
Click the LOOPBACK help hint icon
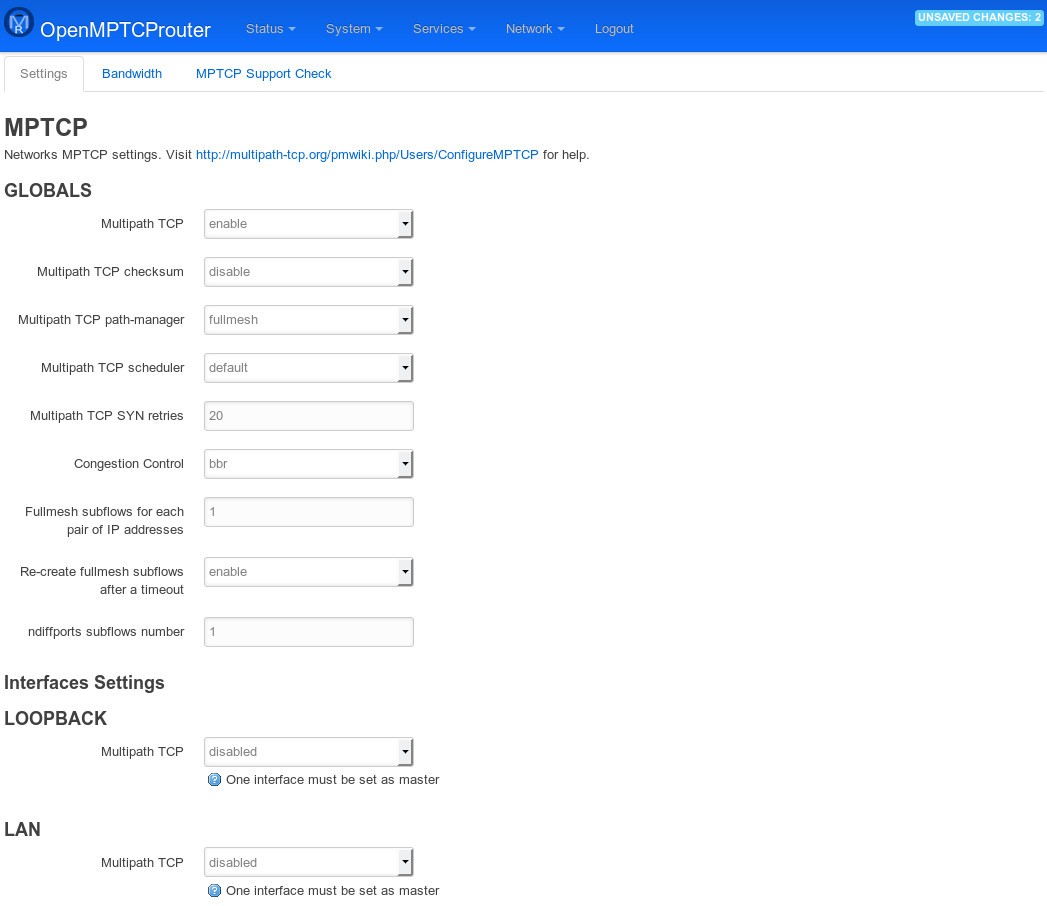(214, 780)
